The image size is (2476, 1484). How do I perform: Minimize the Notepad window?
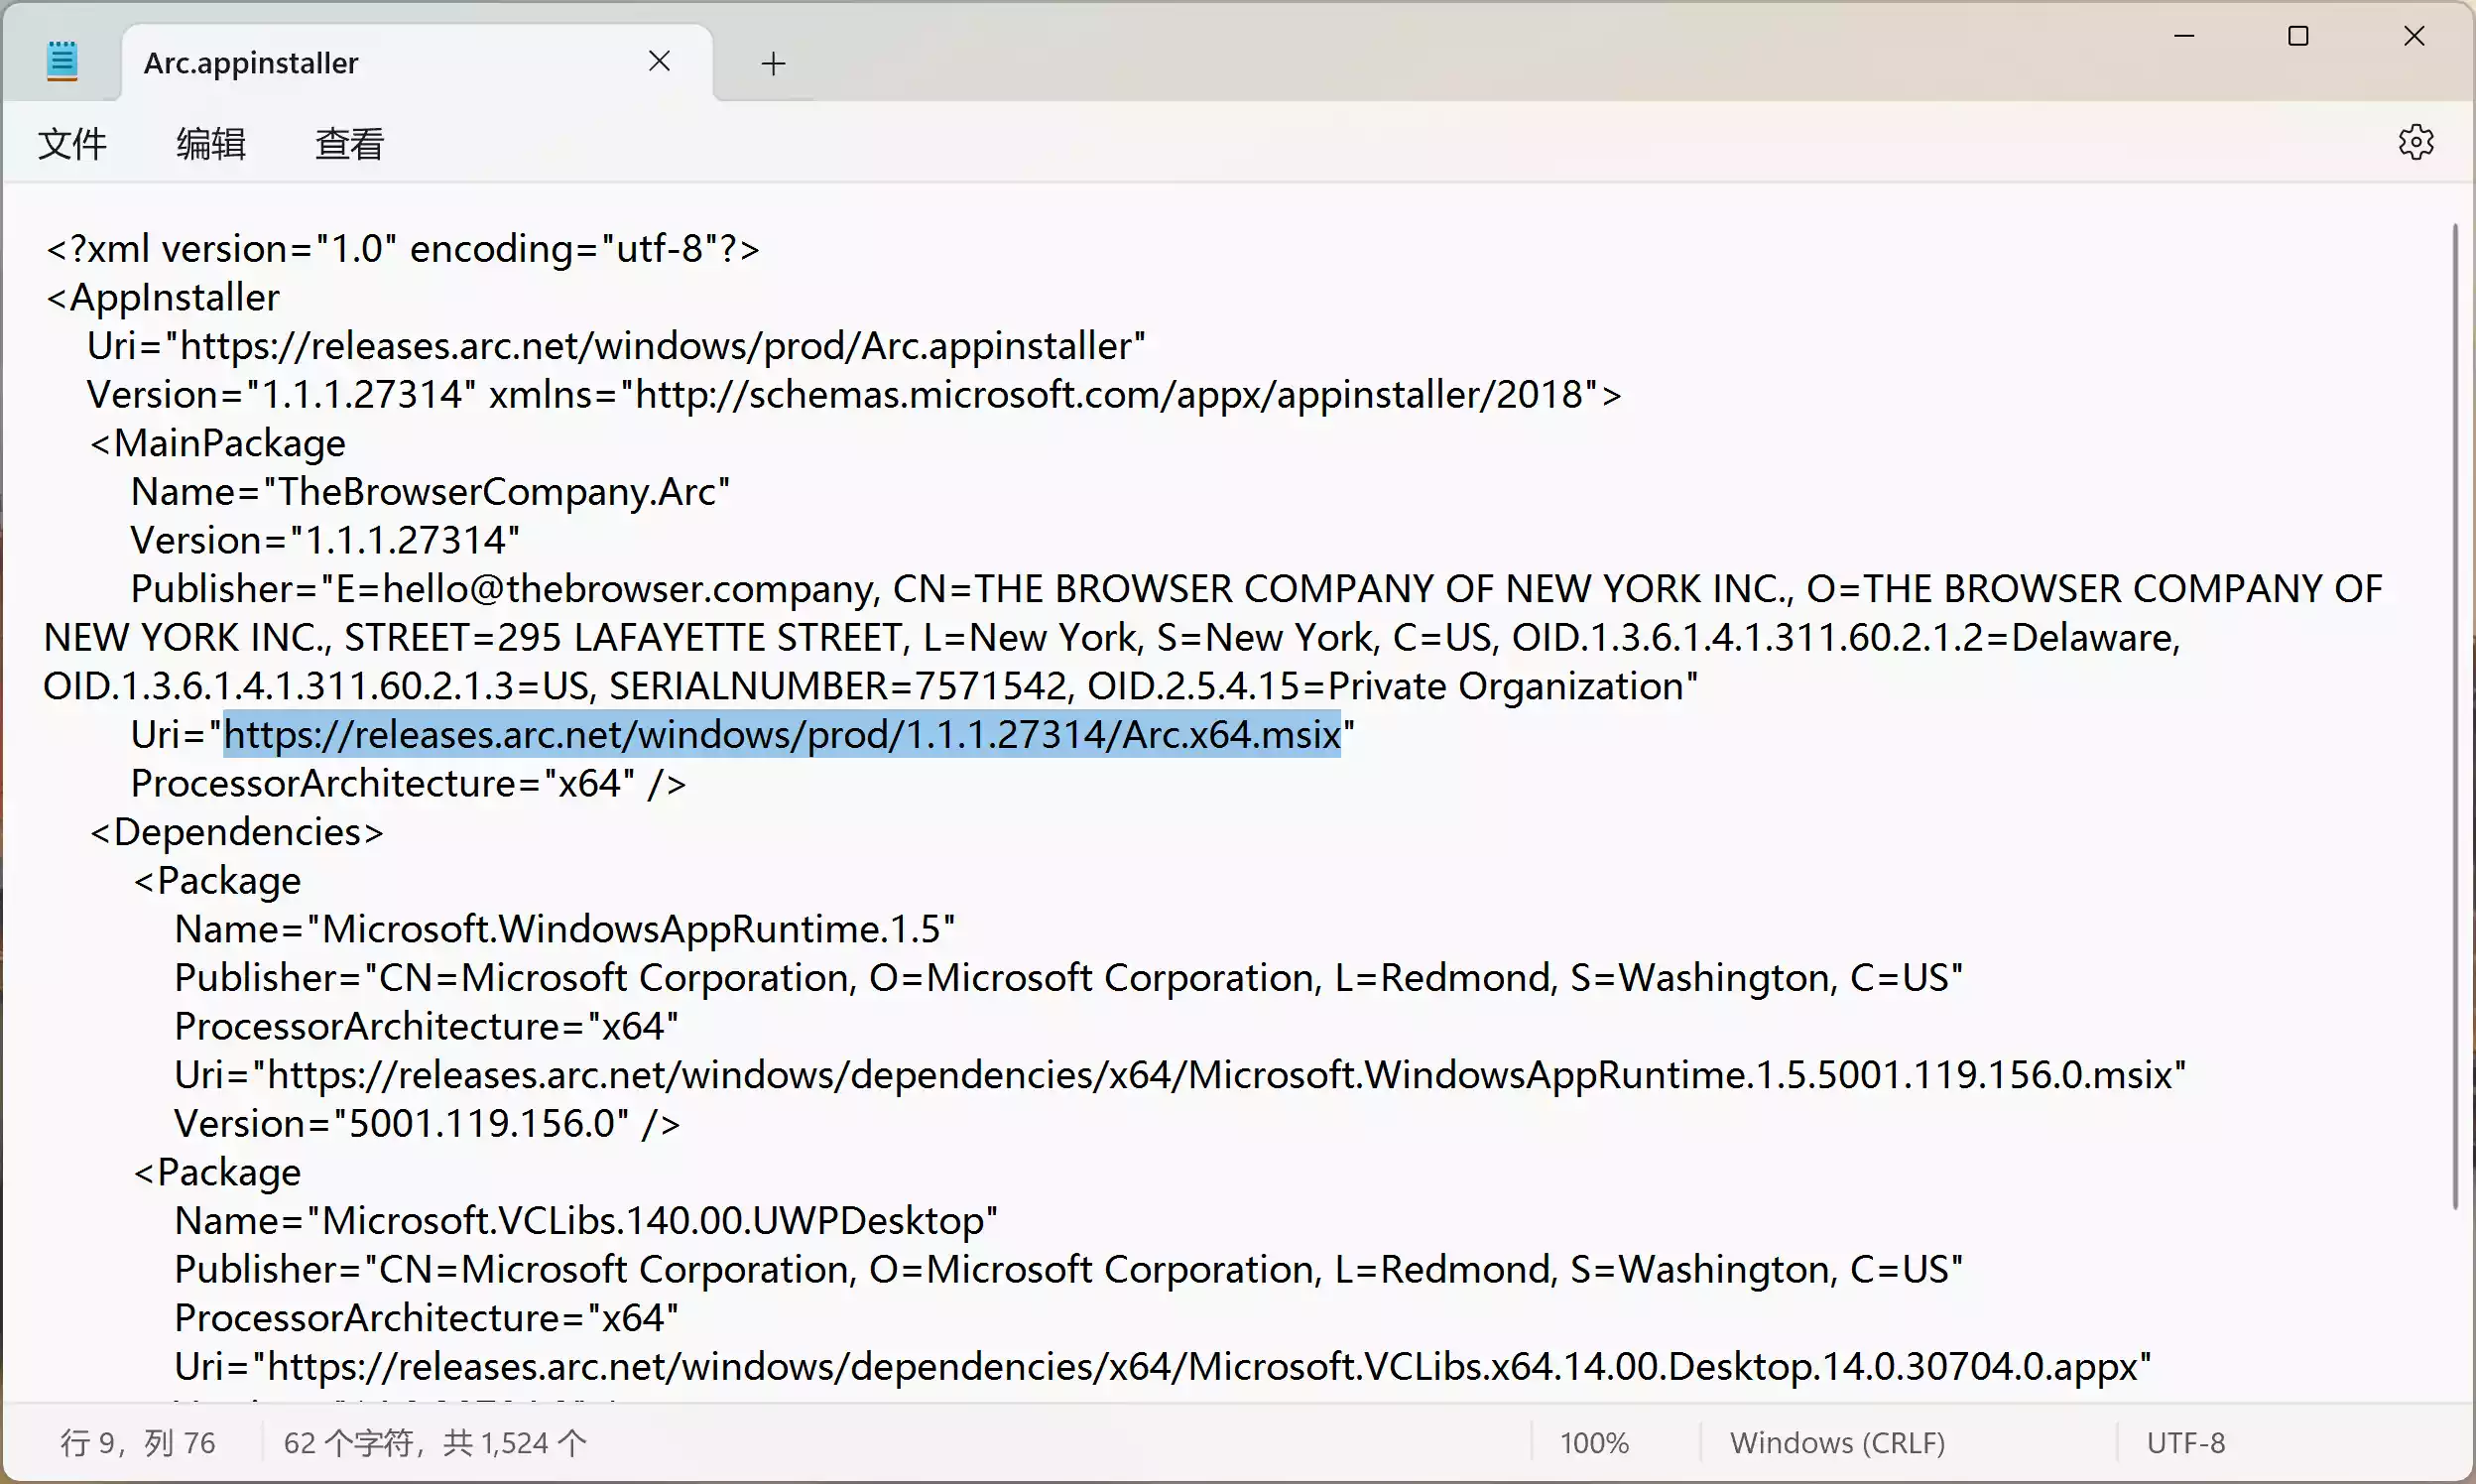[2184, 37]
